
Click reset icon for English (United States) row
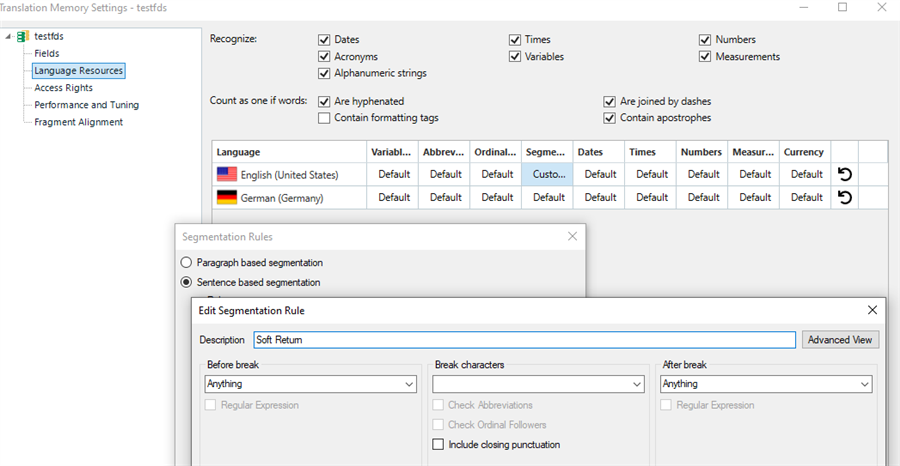click(845, 174)
